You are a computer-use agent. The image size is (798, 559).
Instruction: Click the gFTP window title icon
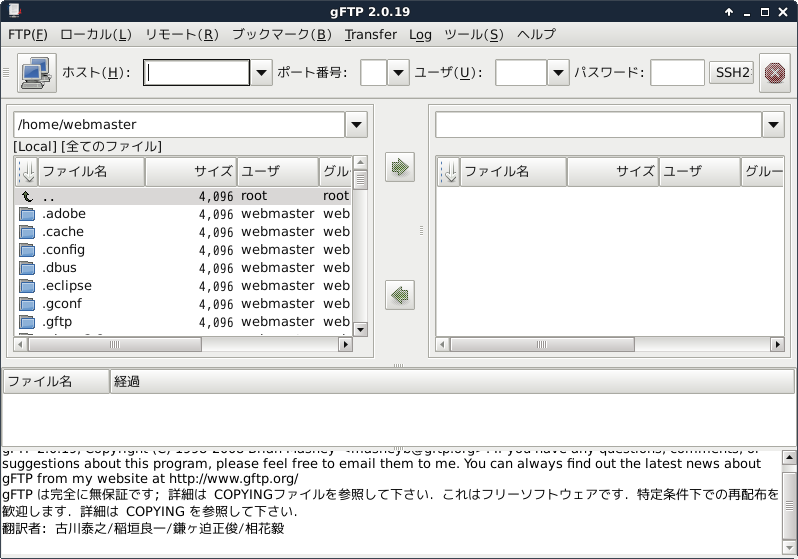tap(14, 10)
